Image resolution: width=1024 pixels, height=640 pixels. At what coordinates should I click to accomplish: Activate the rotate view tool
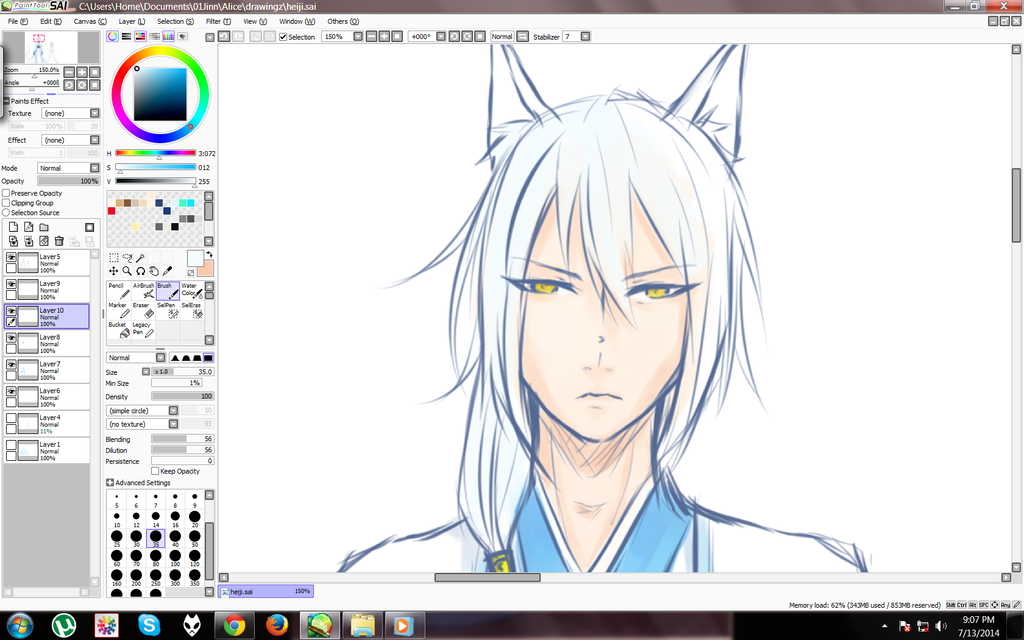pos(140,271)
